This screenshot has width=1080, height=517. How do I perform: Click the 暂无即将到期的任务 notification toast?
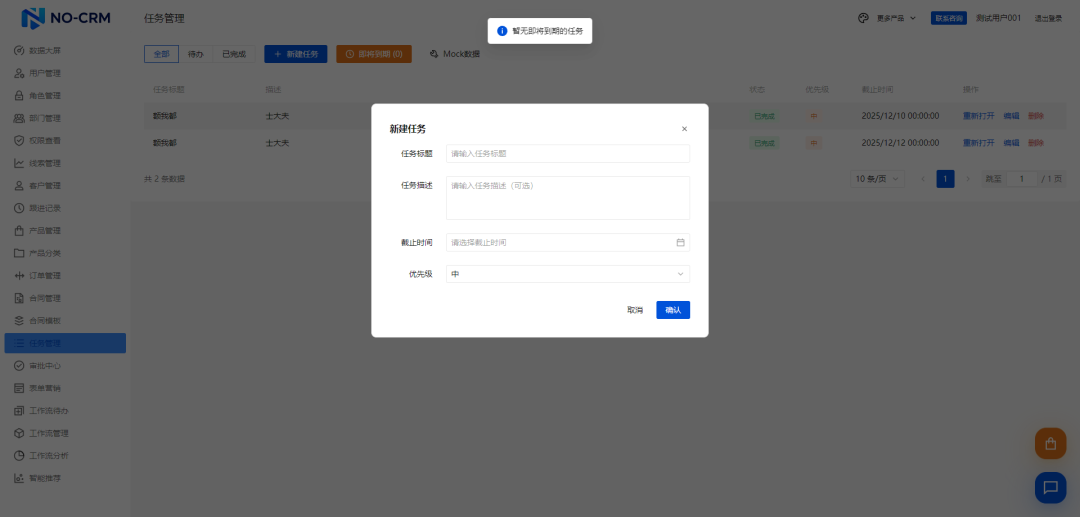click(x=540, y=31)
